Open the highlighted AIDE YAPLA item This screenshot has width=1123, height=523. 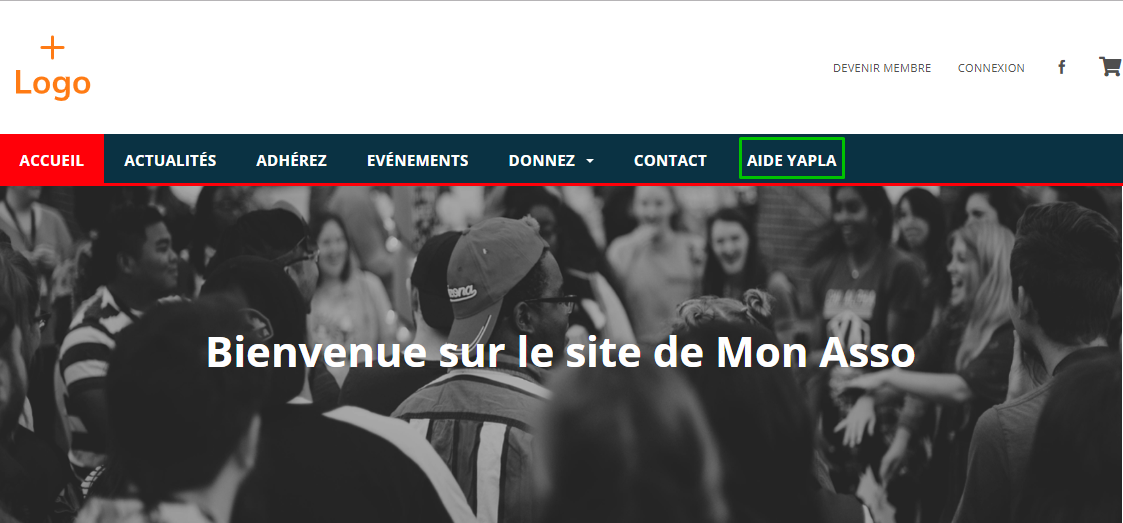(x=791, y=160)
